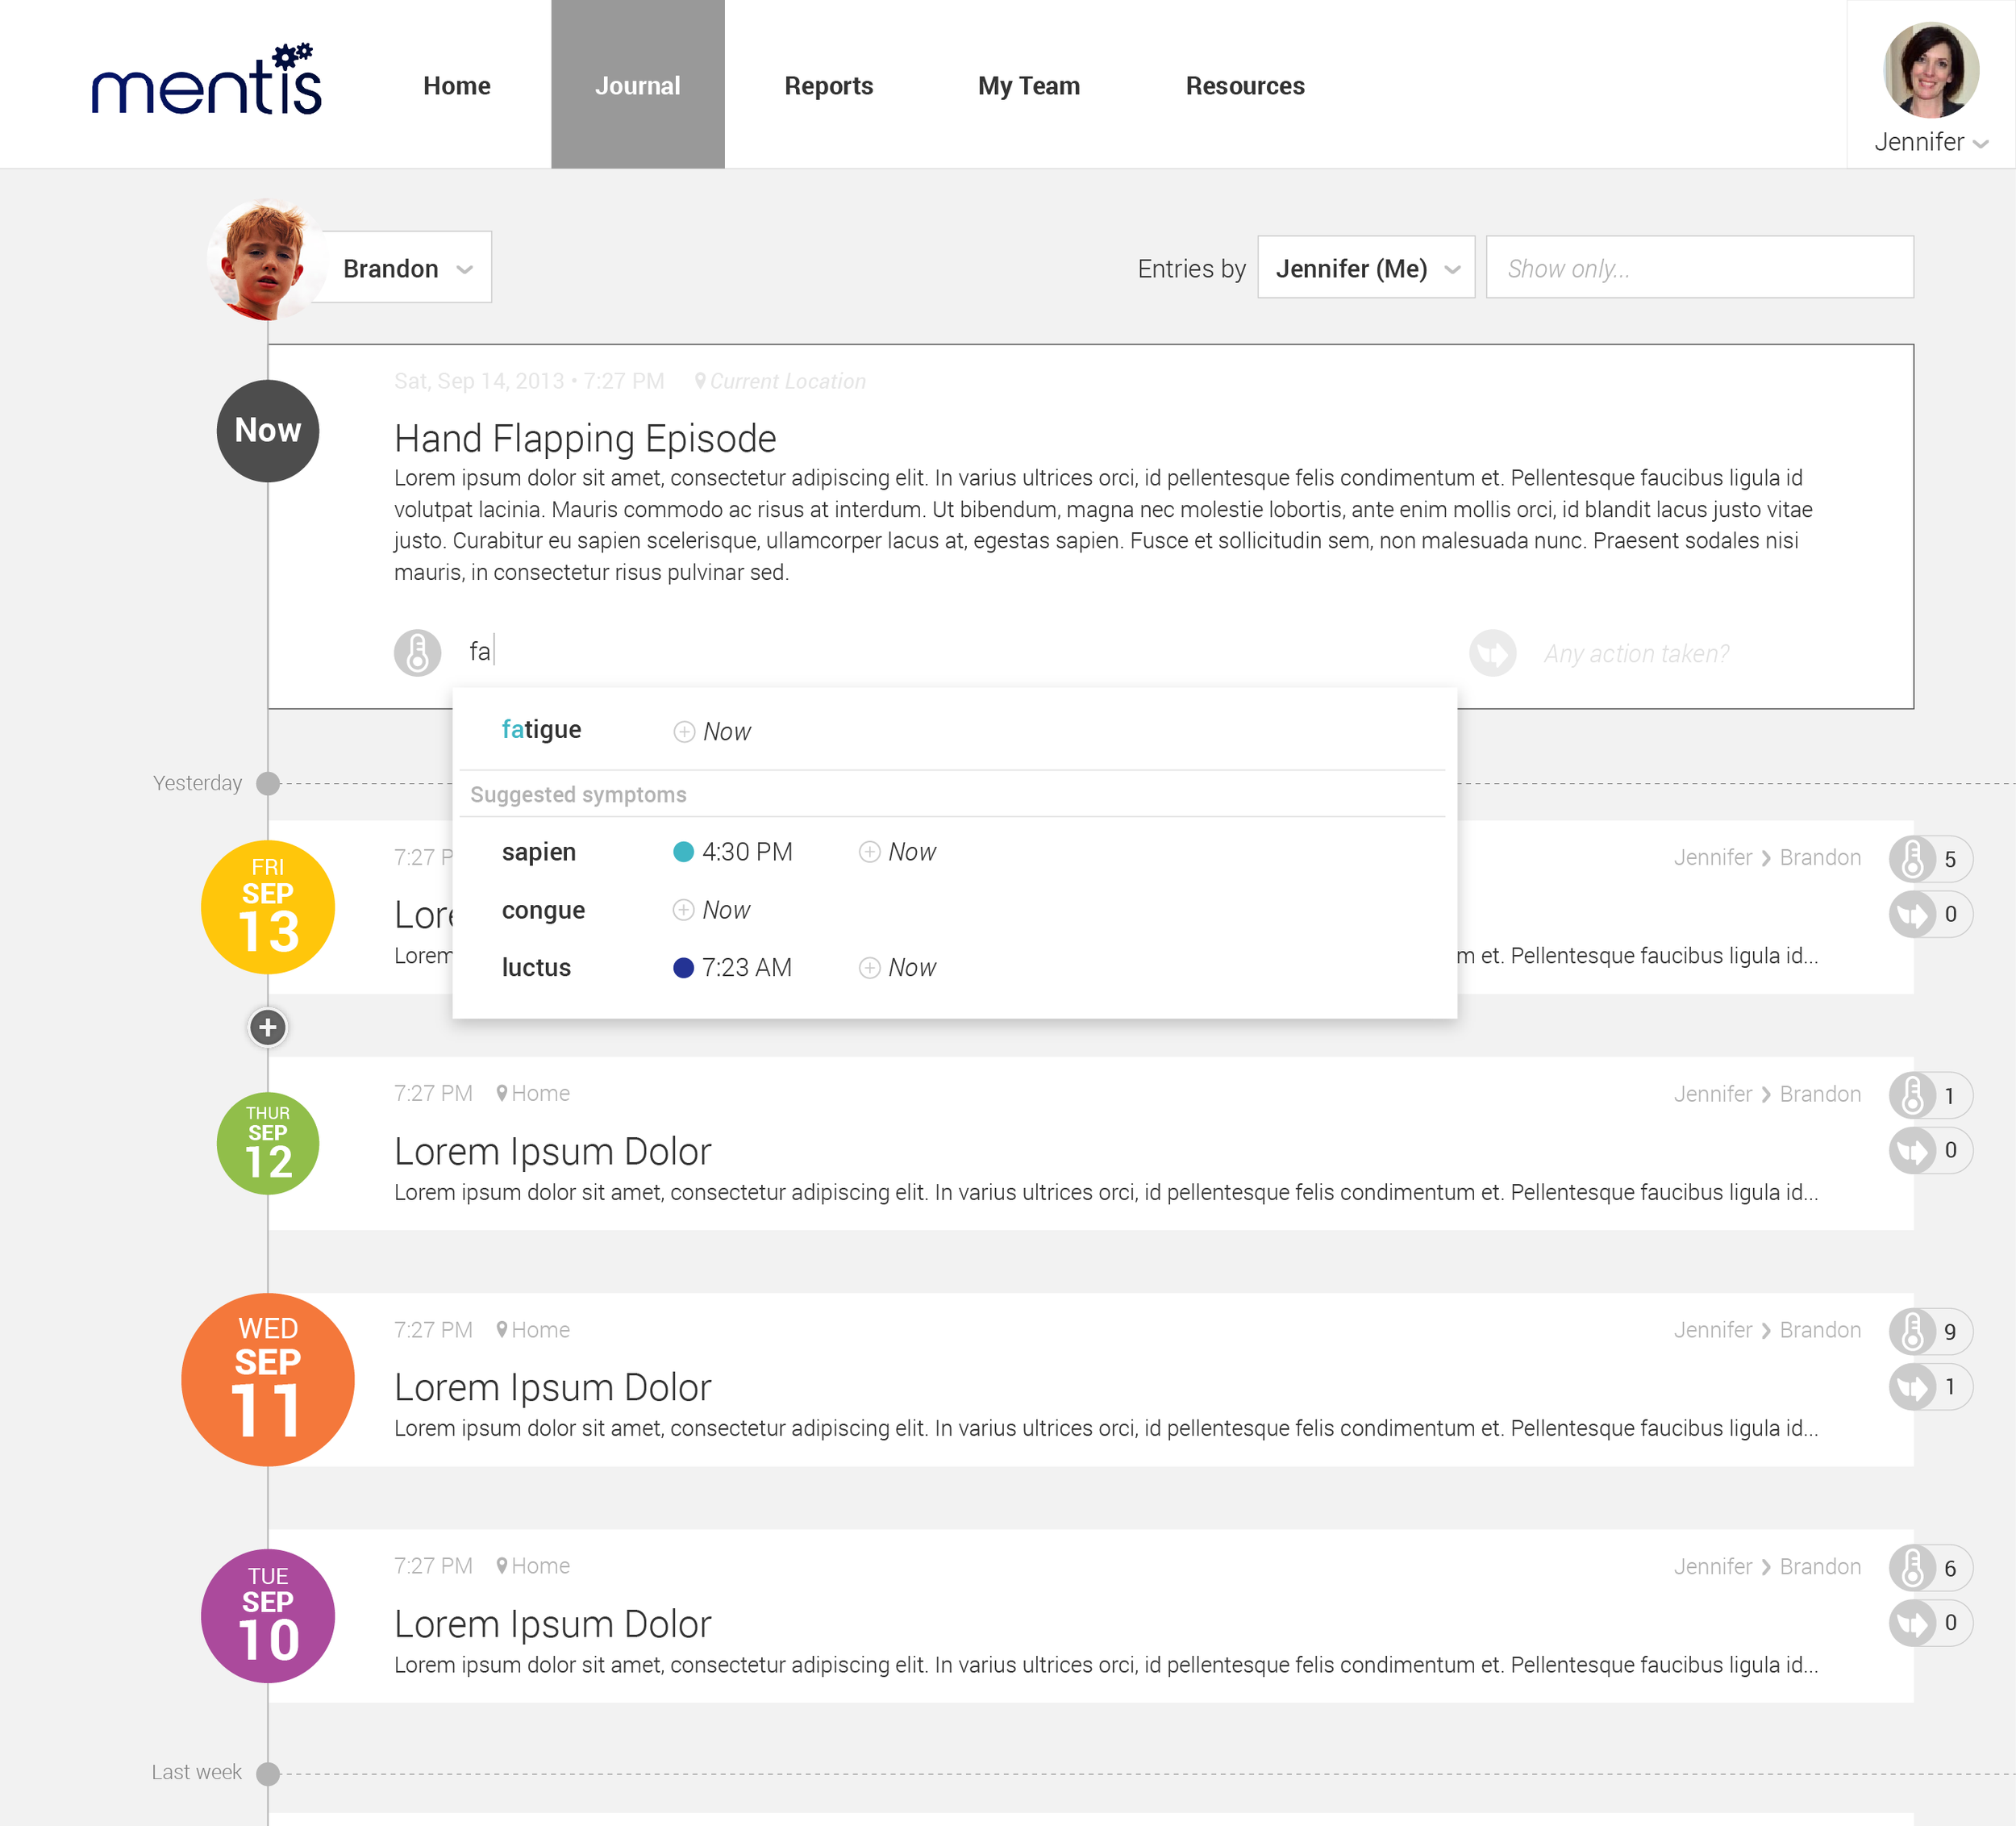2016x1826 pixels.
Task: Click the WED SEP 11 date circle
Action: pos(267,1380)
